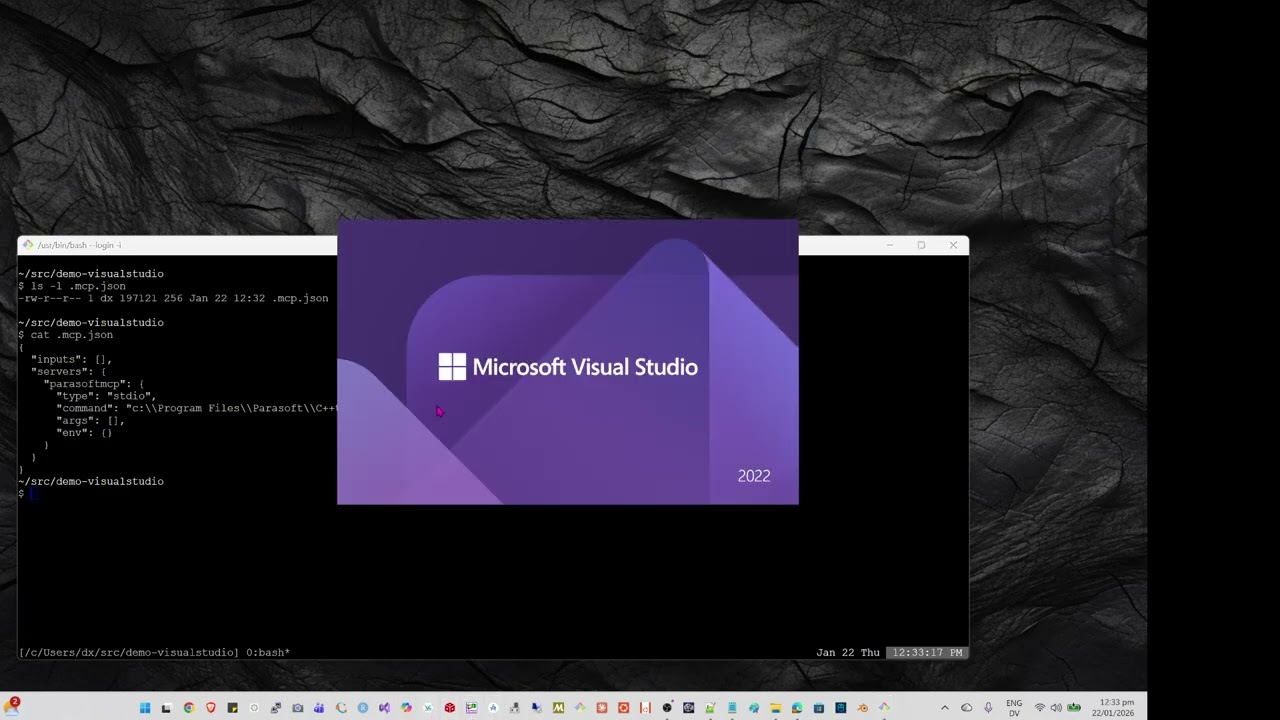Click the '12:33:17 PM' tmux clock
This screenshot has height=720, width=1280.
click(x=928, y=653)
